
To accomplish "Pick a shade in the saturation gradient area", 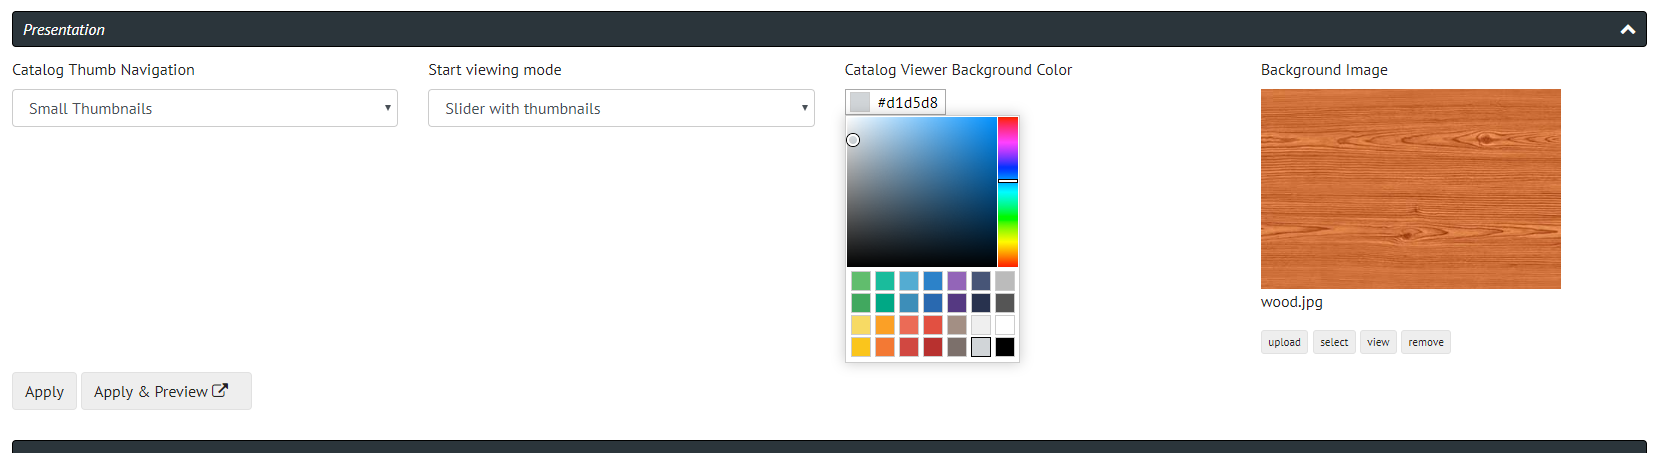I will click(922, 192).
